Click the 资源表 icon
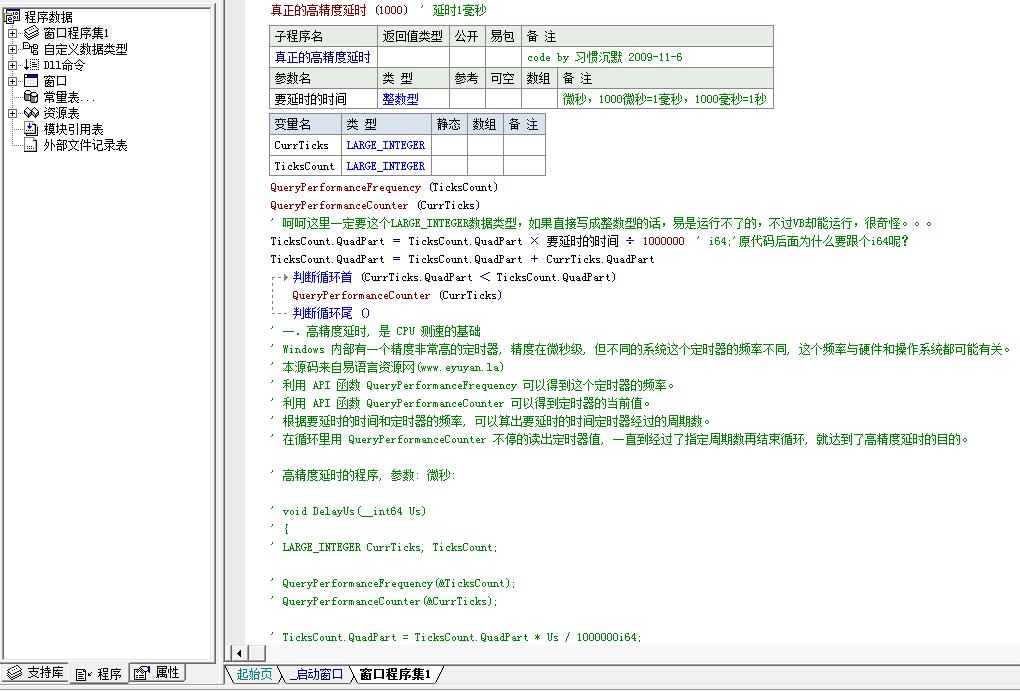 pyautogui.click(x=31, y=113)
